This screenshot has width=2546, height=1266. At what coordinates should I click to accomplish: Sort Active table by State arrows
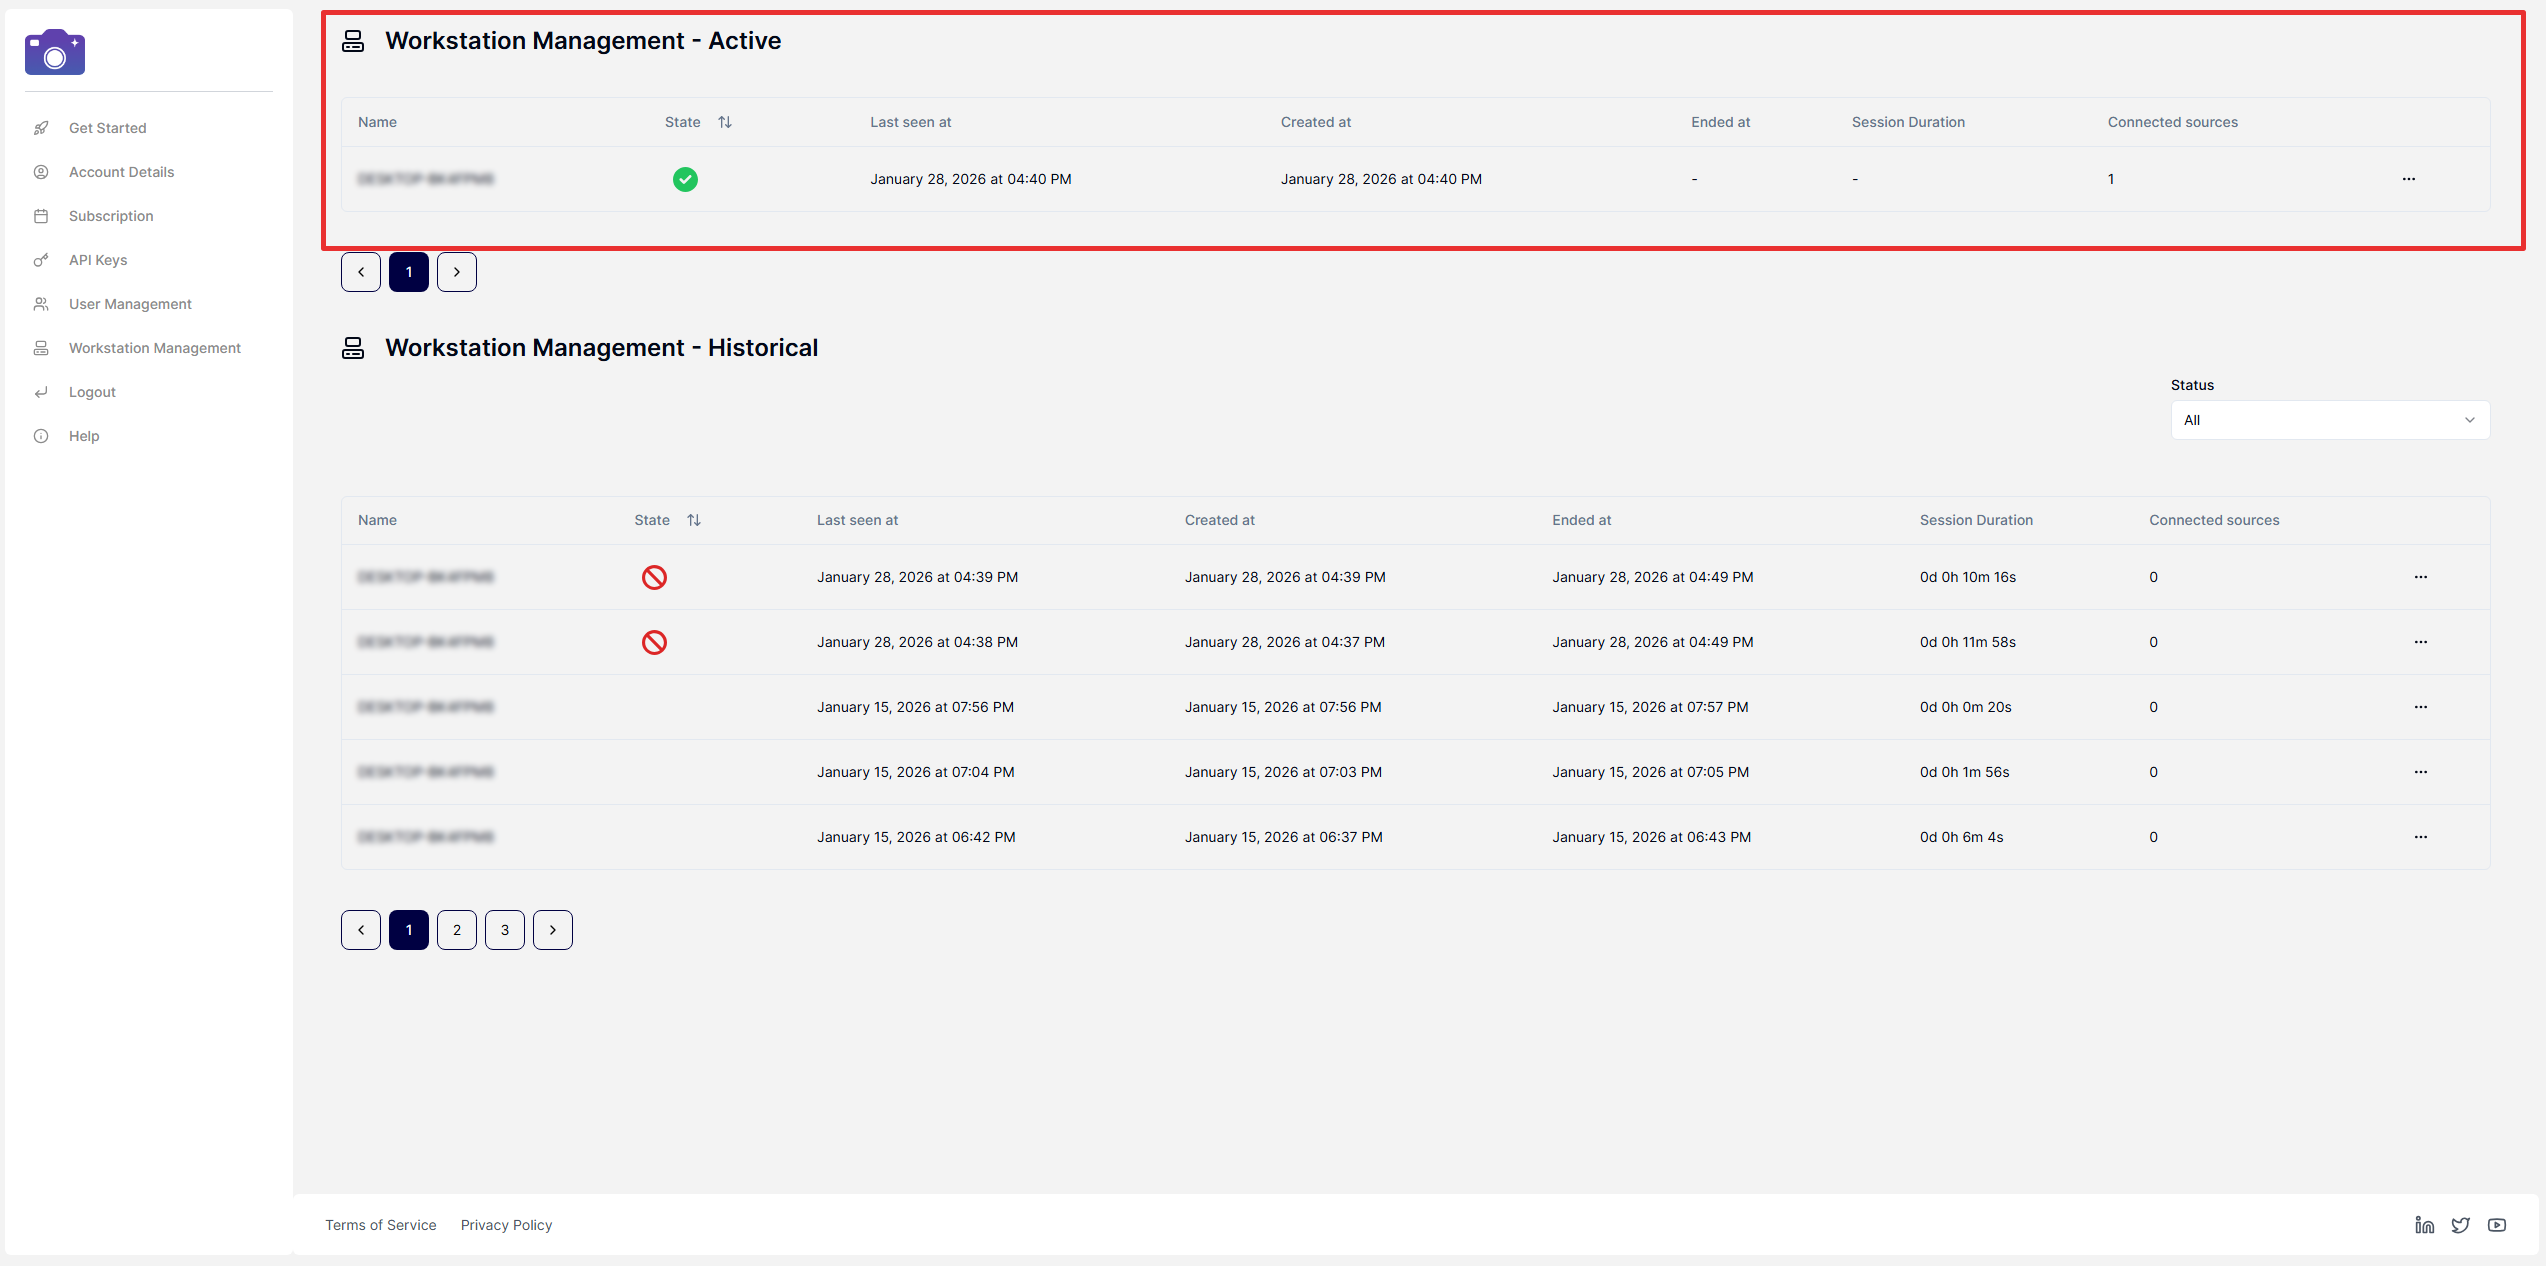pyautogui.click(x=725, y=122)
